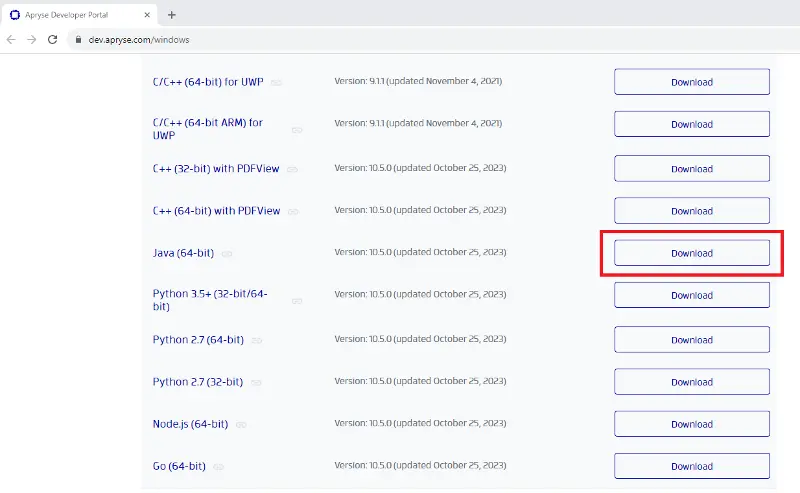800x493 pixels.
Task: Copy anchor link for Python 2.7 (64-bit)
Action: 257,340
